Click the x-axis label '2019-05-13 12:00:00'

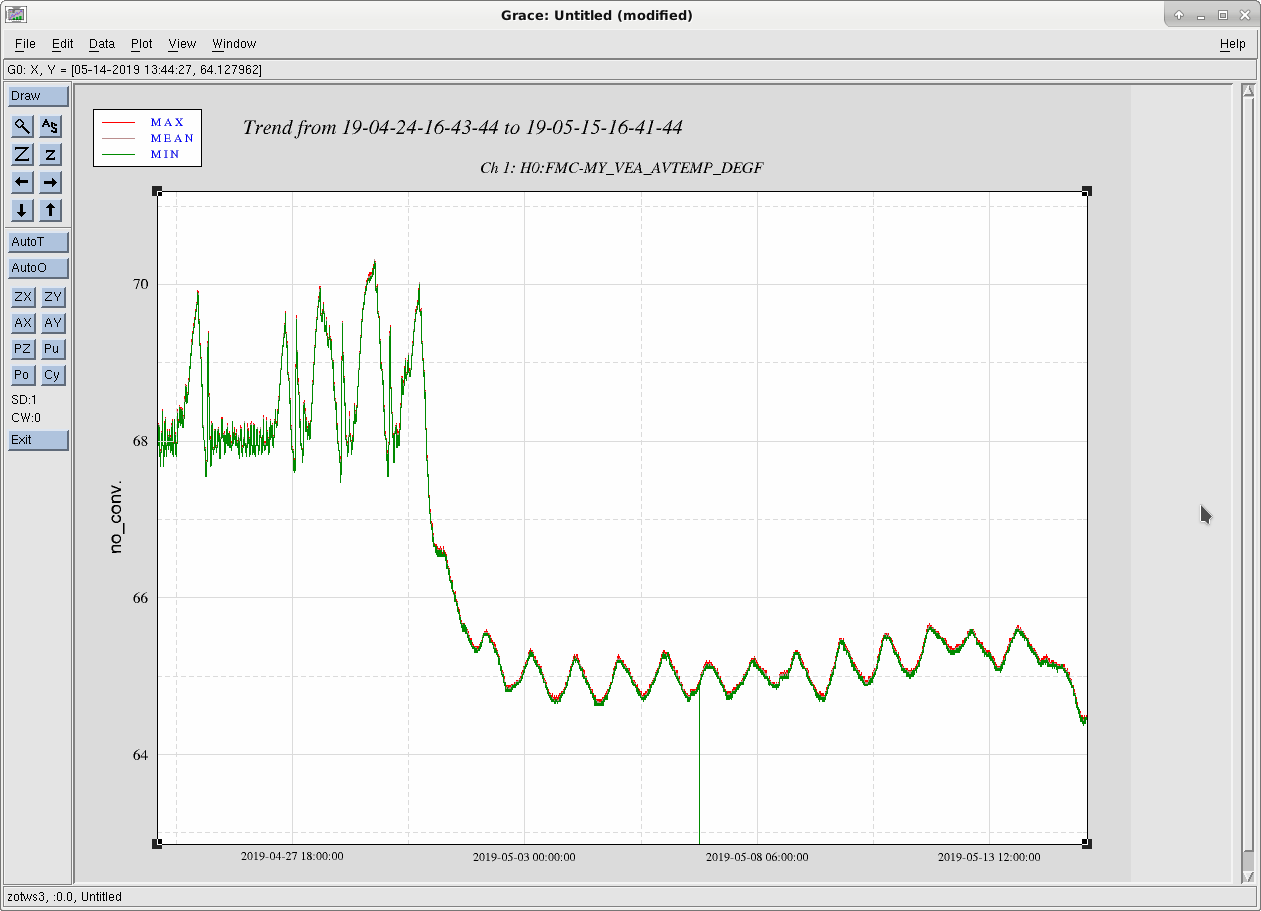click(989, 857)
